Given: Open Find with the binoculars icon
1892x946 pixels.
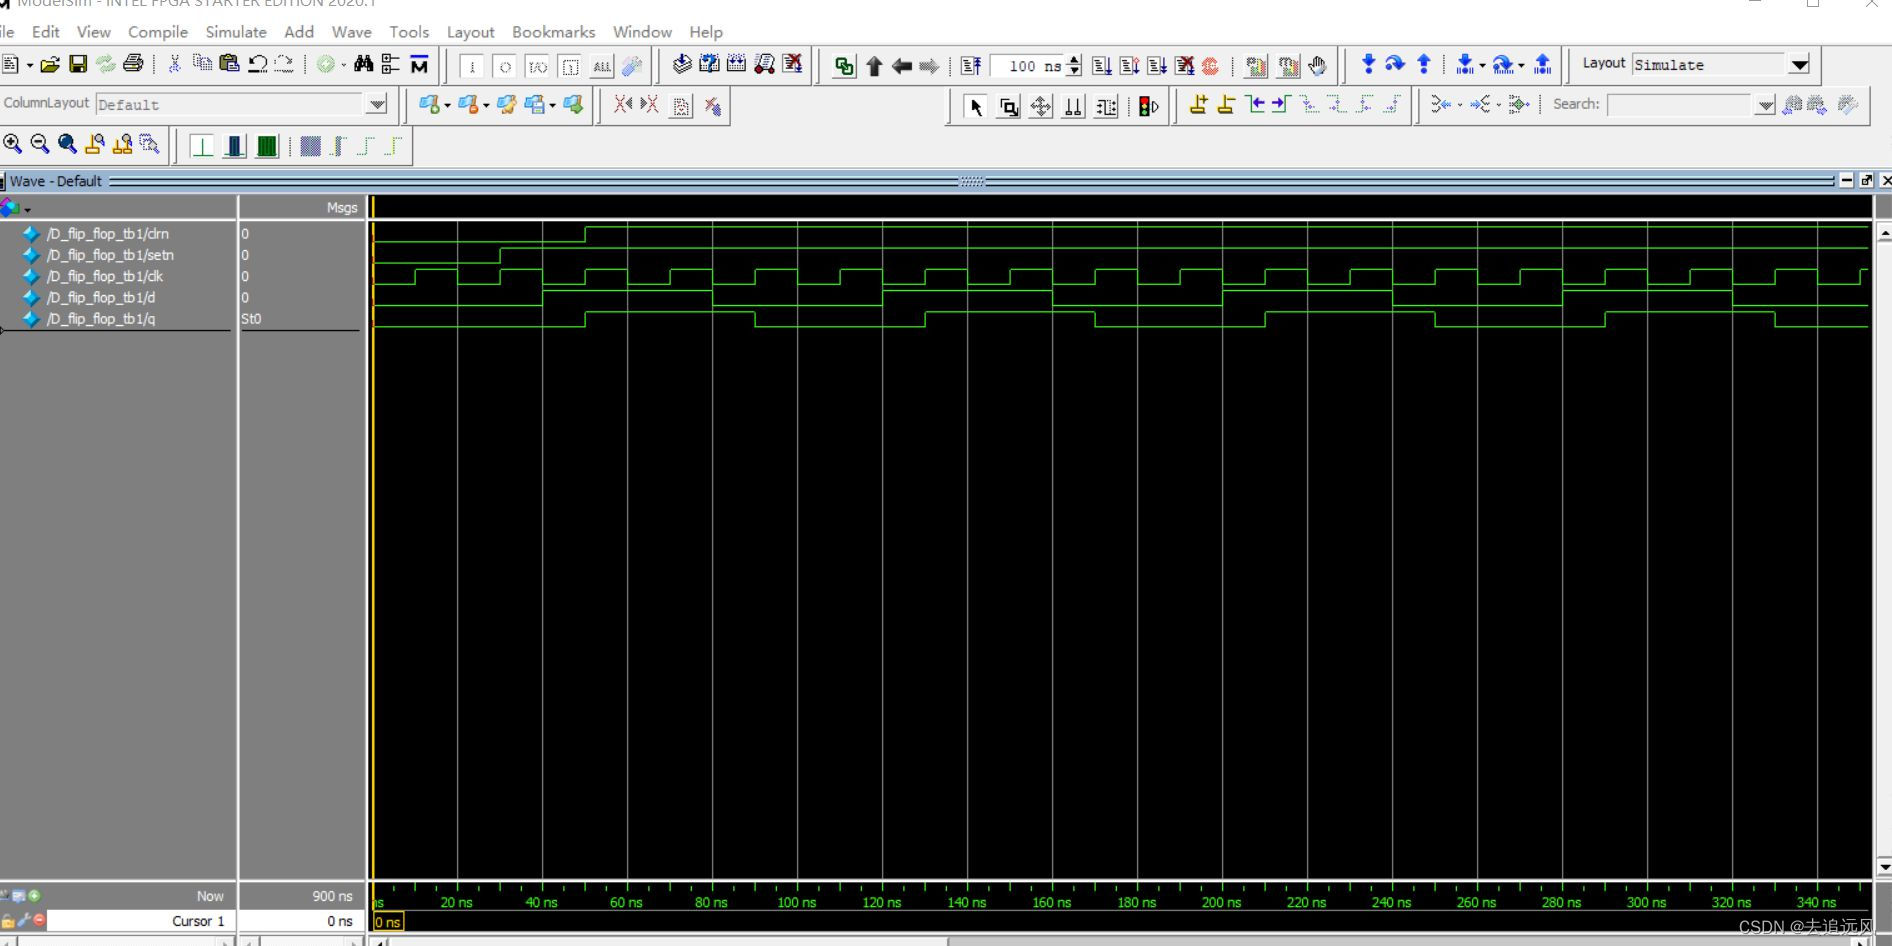Looking at the screenshot, I should pyautogui.click(x=363, y=65).
